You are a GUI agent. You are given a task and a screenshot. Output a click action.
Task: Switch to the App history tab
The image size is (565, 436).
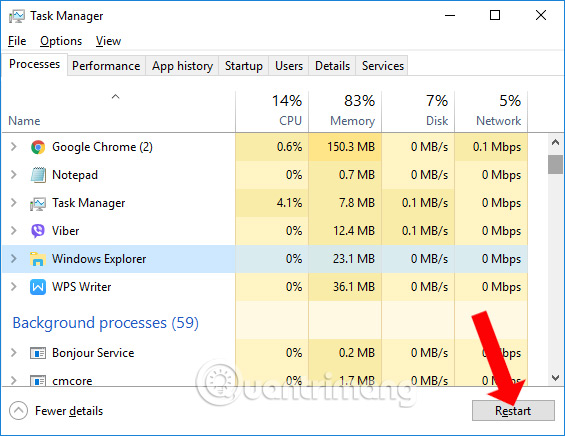pyautogui.click(x=182, y=66)
